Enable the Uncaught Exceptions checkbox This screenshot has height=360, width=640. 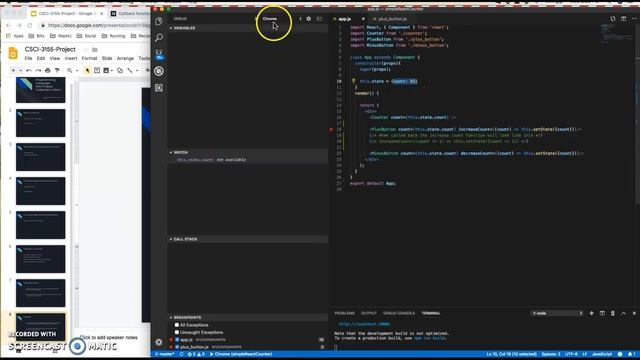pyautogui.click(x=177, y=332)
